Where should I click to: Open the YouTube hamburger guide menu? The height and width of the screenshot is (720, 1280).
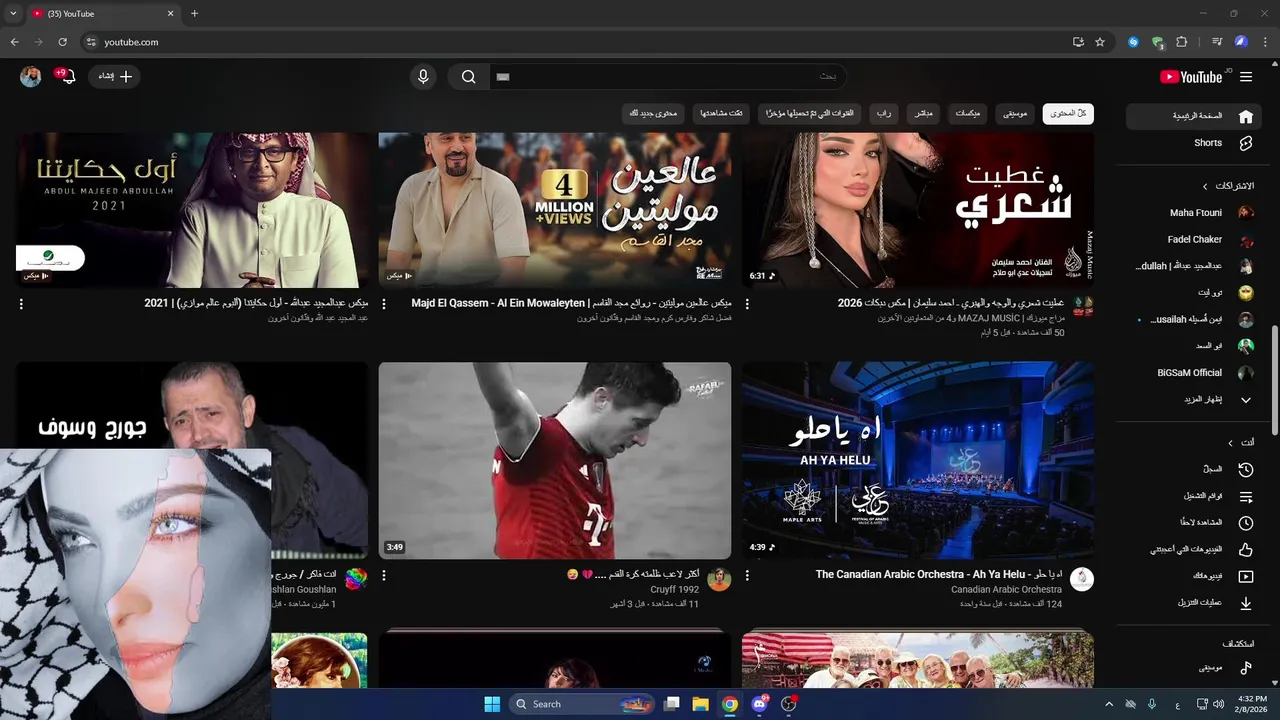(1246, 77)
